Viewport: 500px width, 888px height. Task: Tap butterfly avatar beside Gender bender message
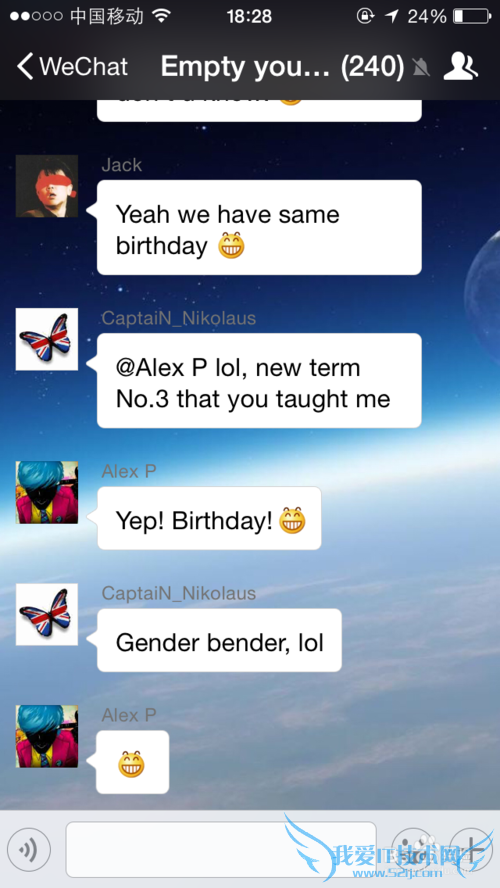coord(46,614)
